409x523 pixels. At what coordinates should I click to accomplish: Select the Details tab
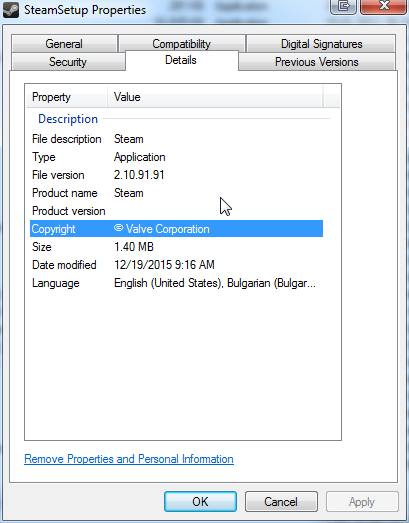[x=181, y=60]
